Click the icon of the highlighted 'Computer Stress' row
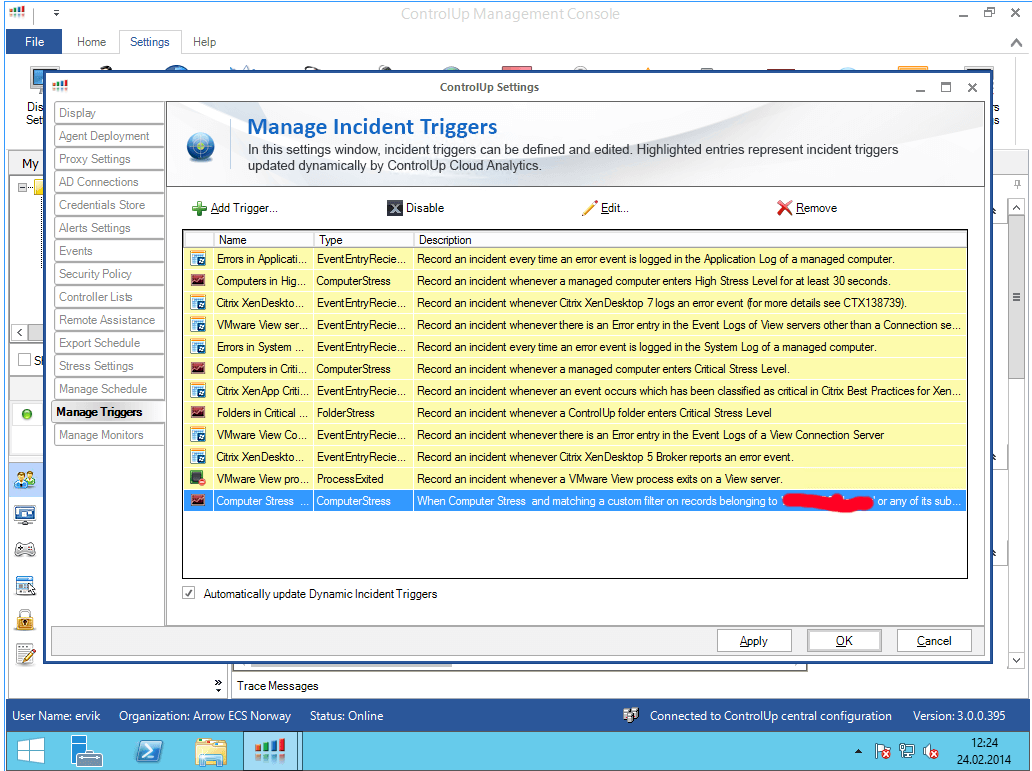Screen dimensions: 1032x771 [198, 500]
